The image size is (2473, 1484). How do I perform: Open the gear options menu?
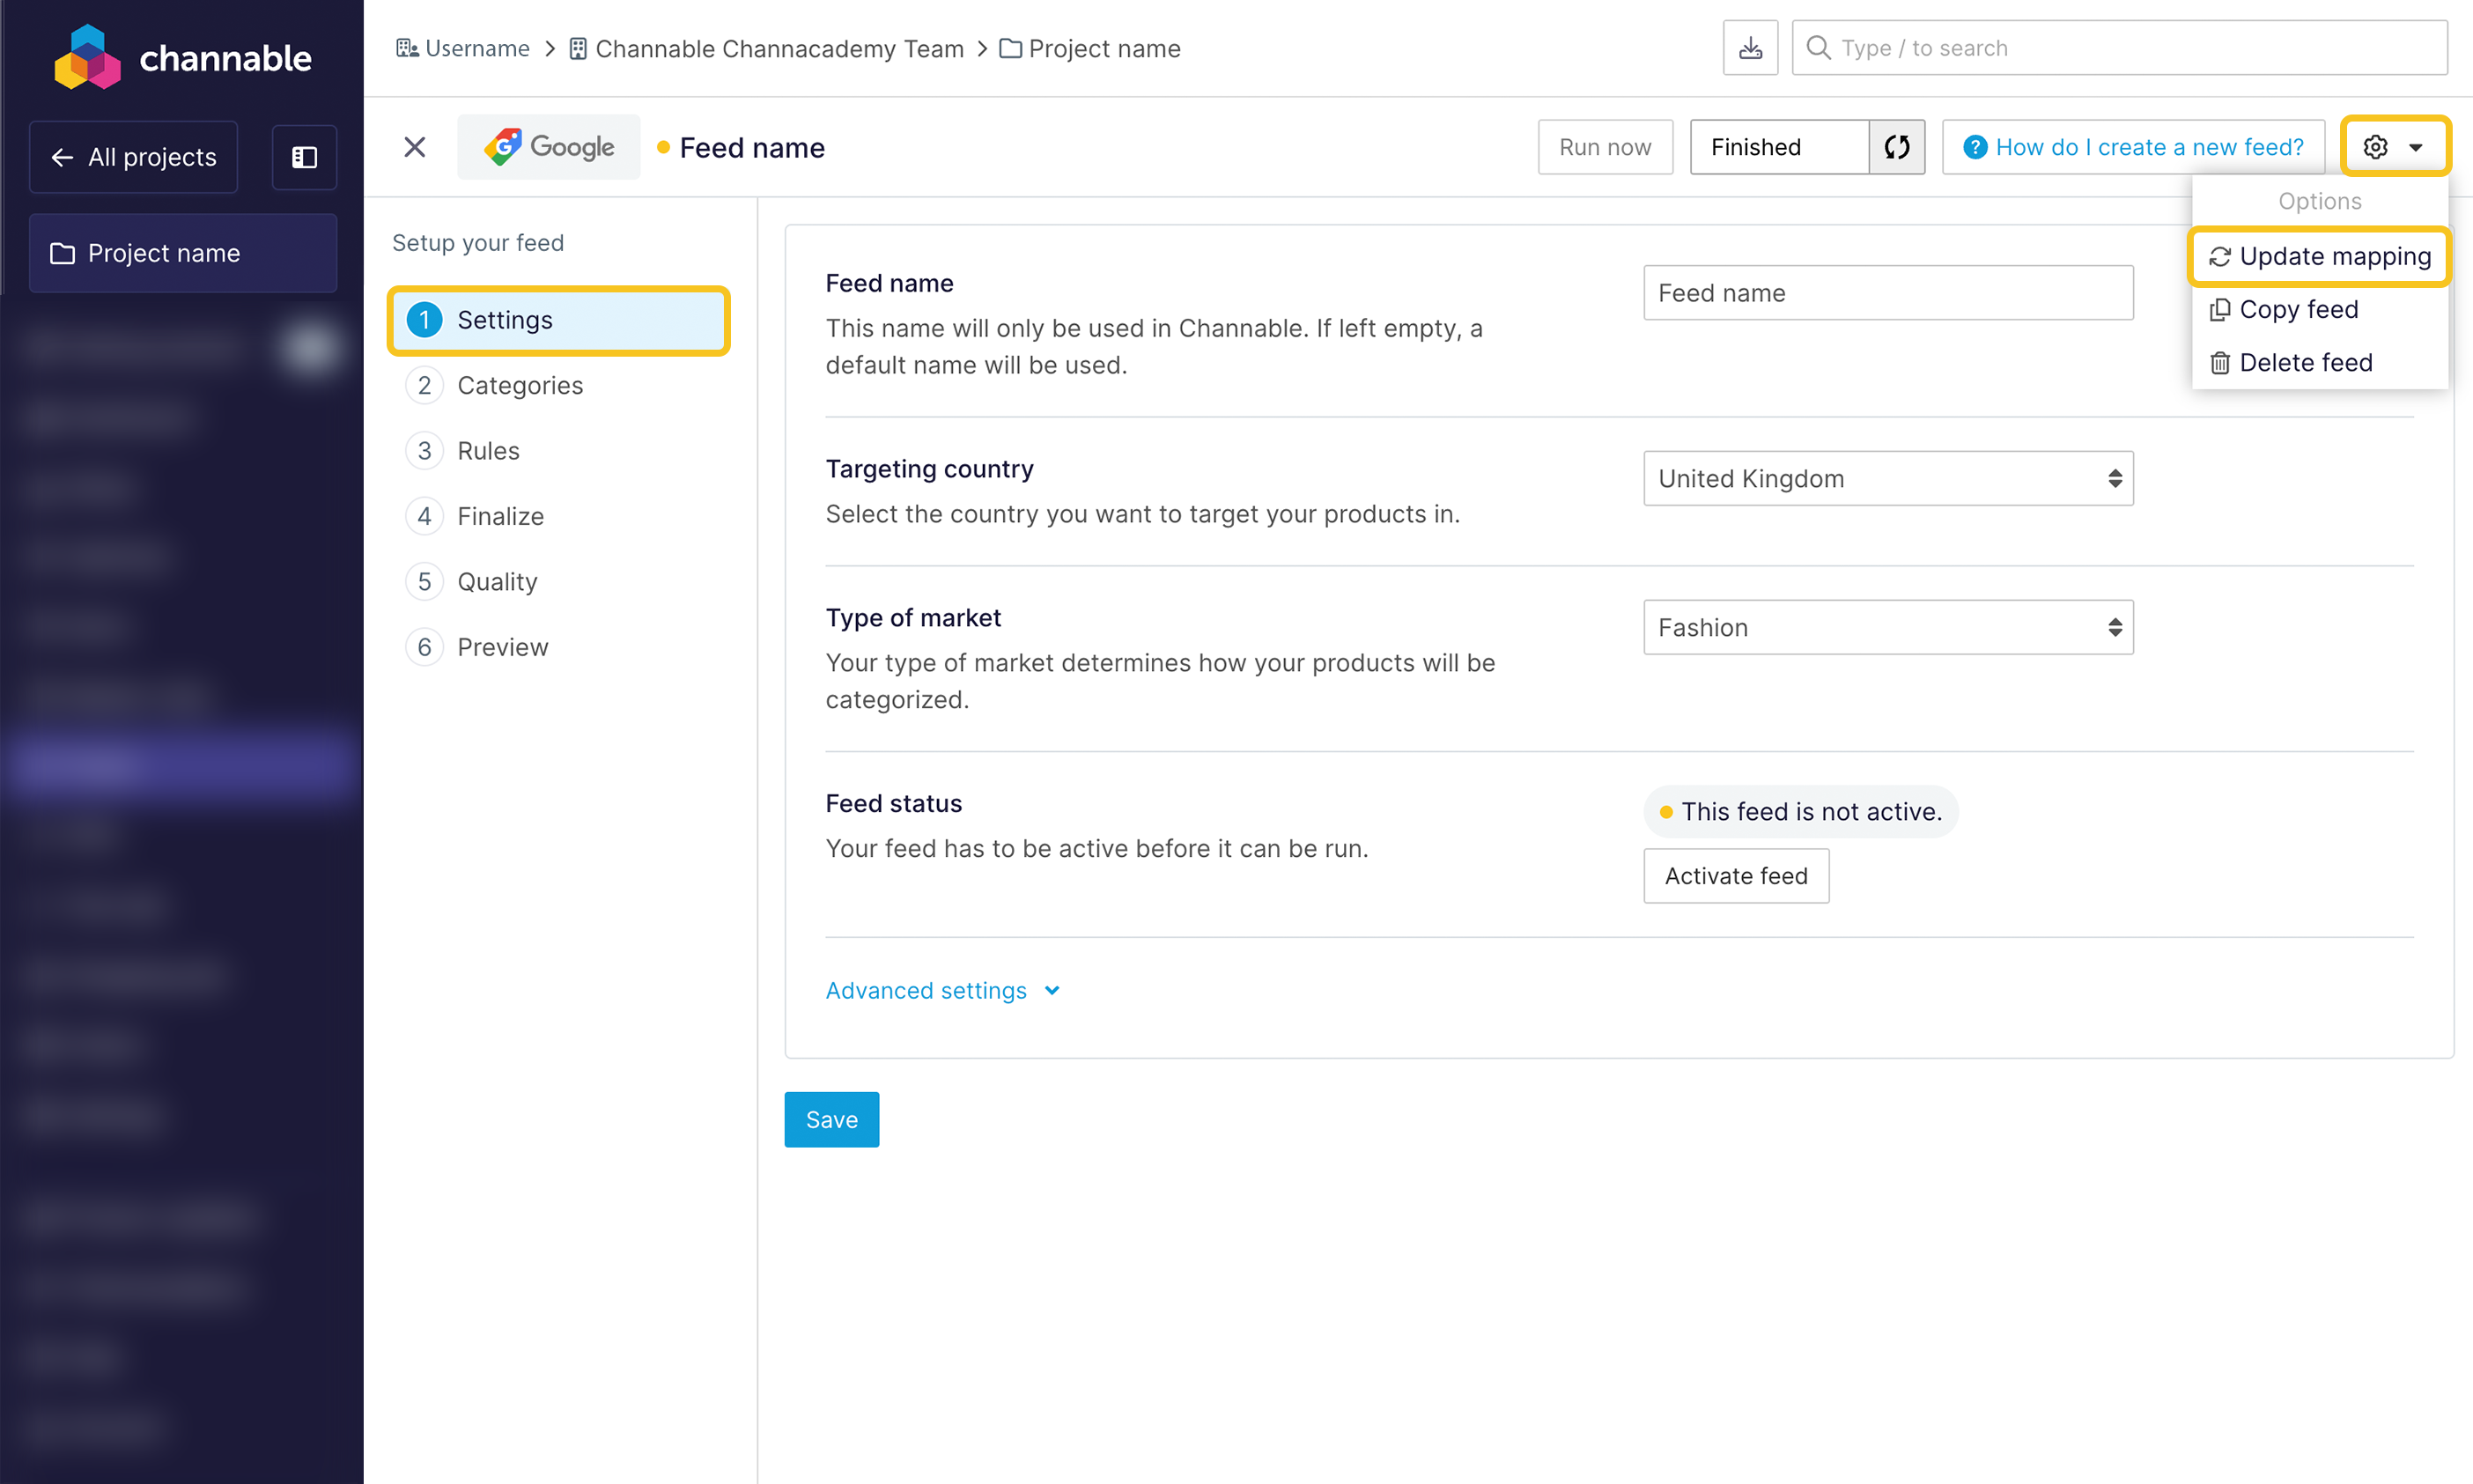click(x=2394, y=147)
